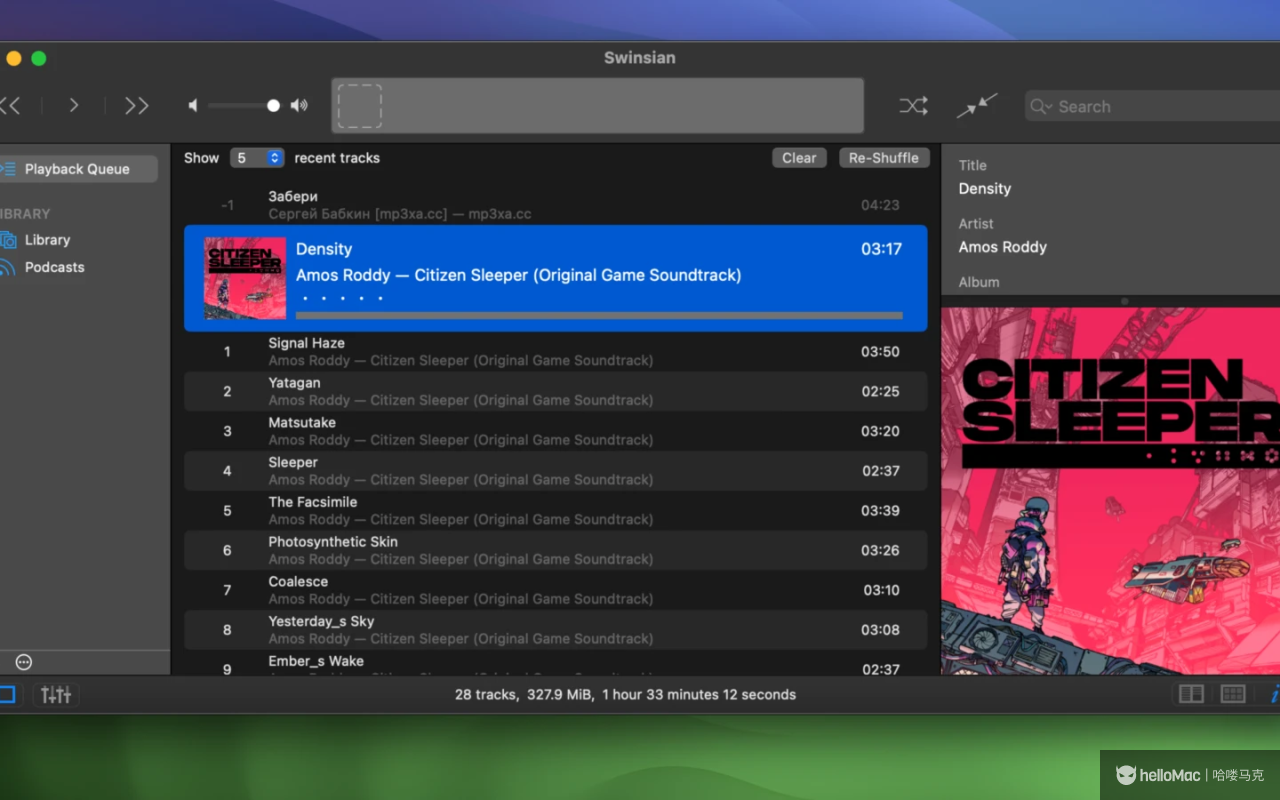The height and width of the screenshot is (800, 1280).
Task: Select the track Sleeper
Action: pyautogui.click(x=556, y=471)
